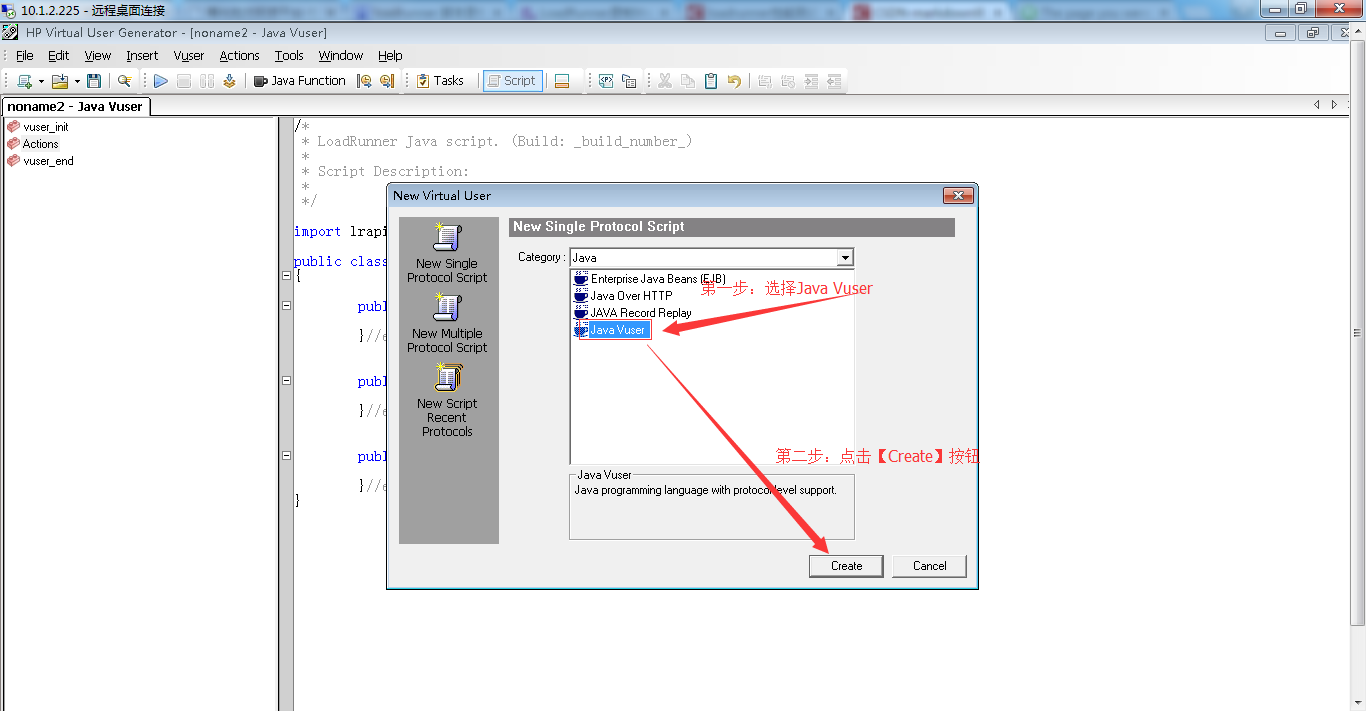Open the File menu

(x=25, y=56)
